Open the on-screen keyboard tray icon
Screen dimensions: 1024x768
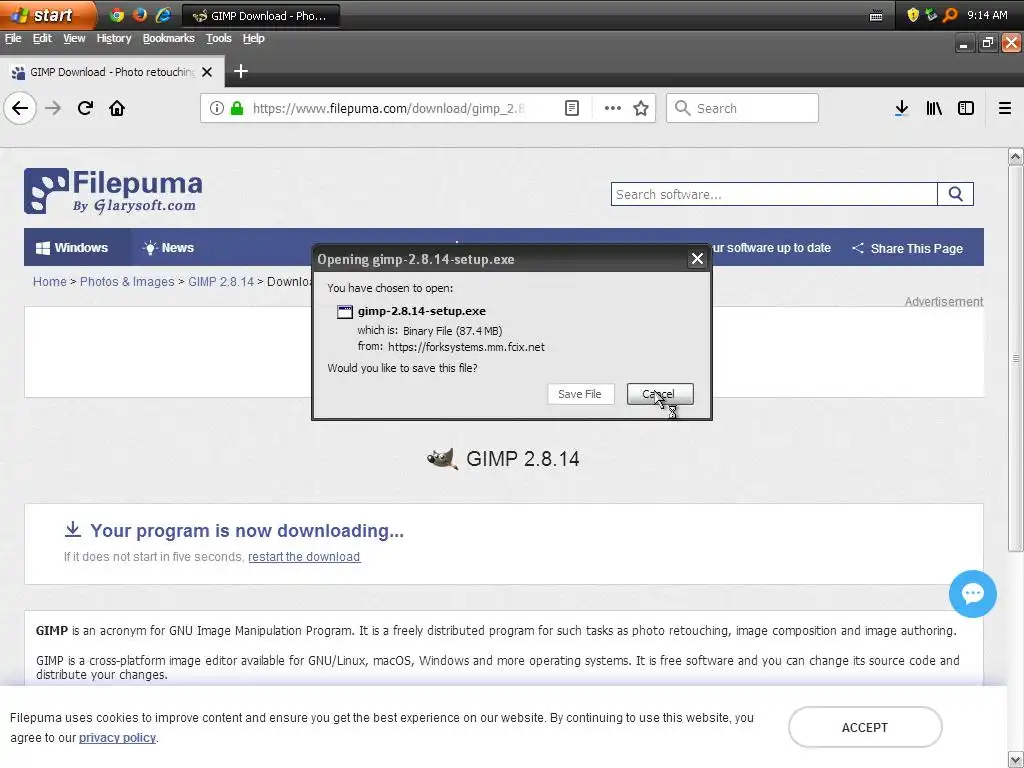pos(876,16)
